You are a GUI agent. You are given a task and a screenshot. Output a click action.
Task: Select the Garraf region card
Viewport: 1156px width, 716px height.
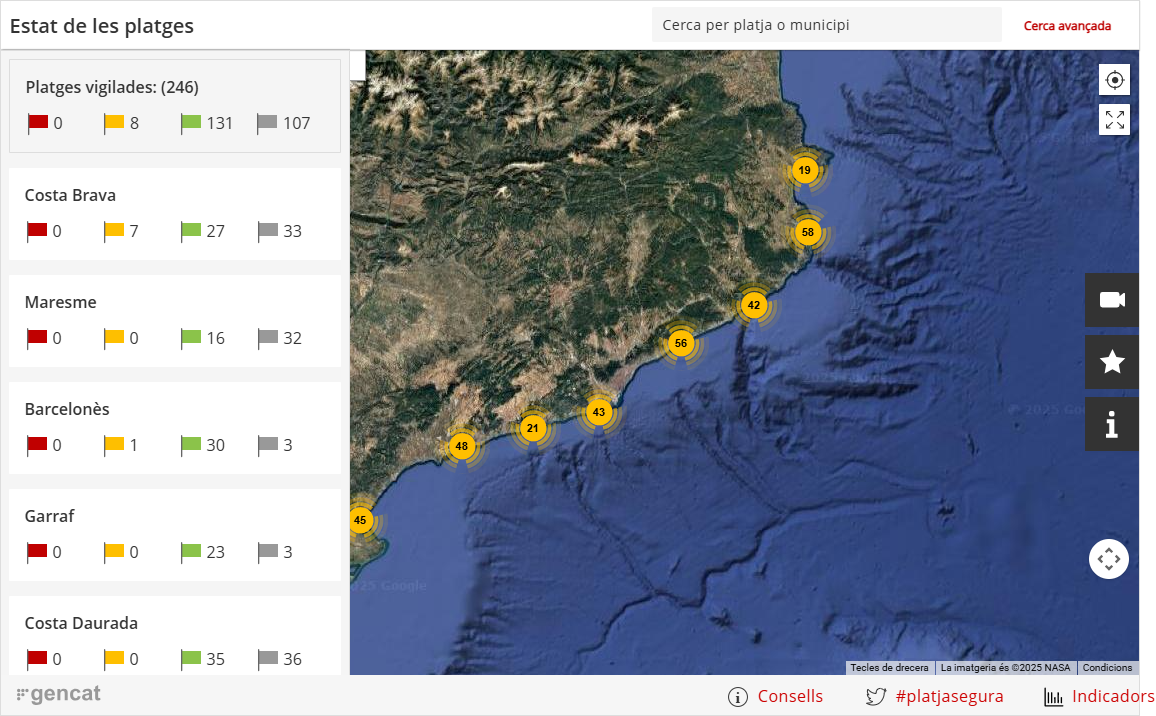pos(175,535)
